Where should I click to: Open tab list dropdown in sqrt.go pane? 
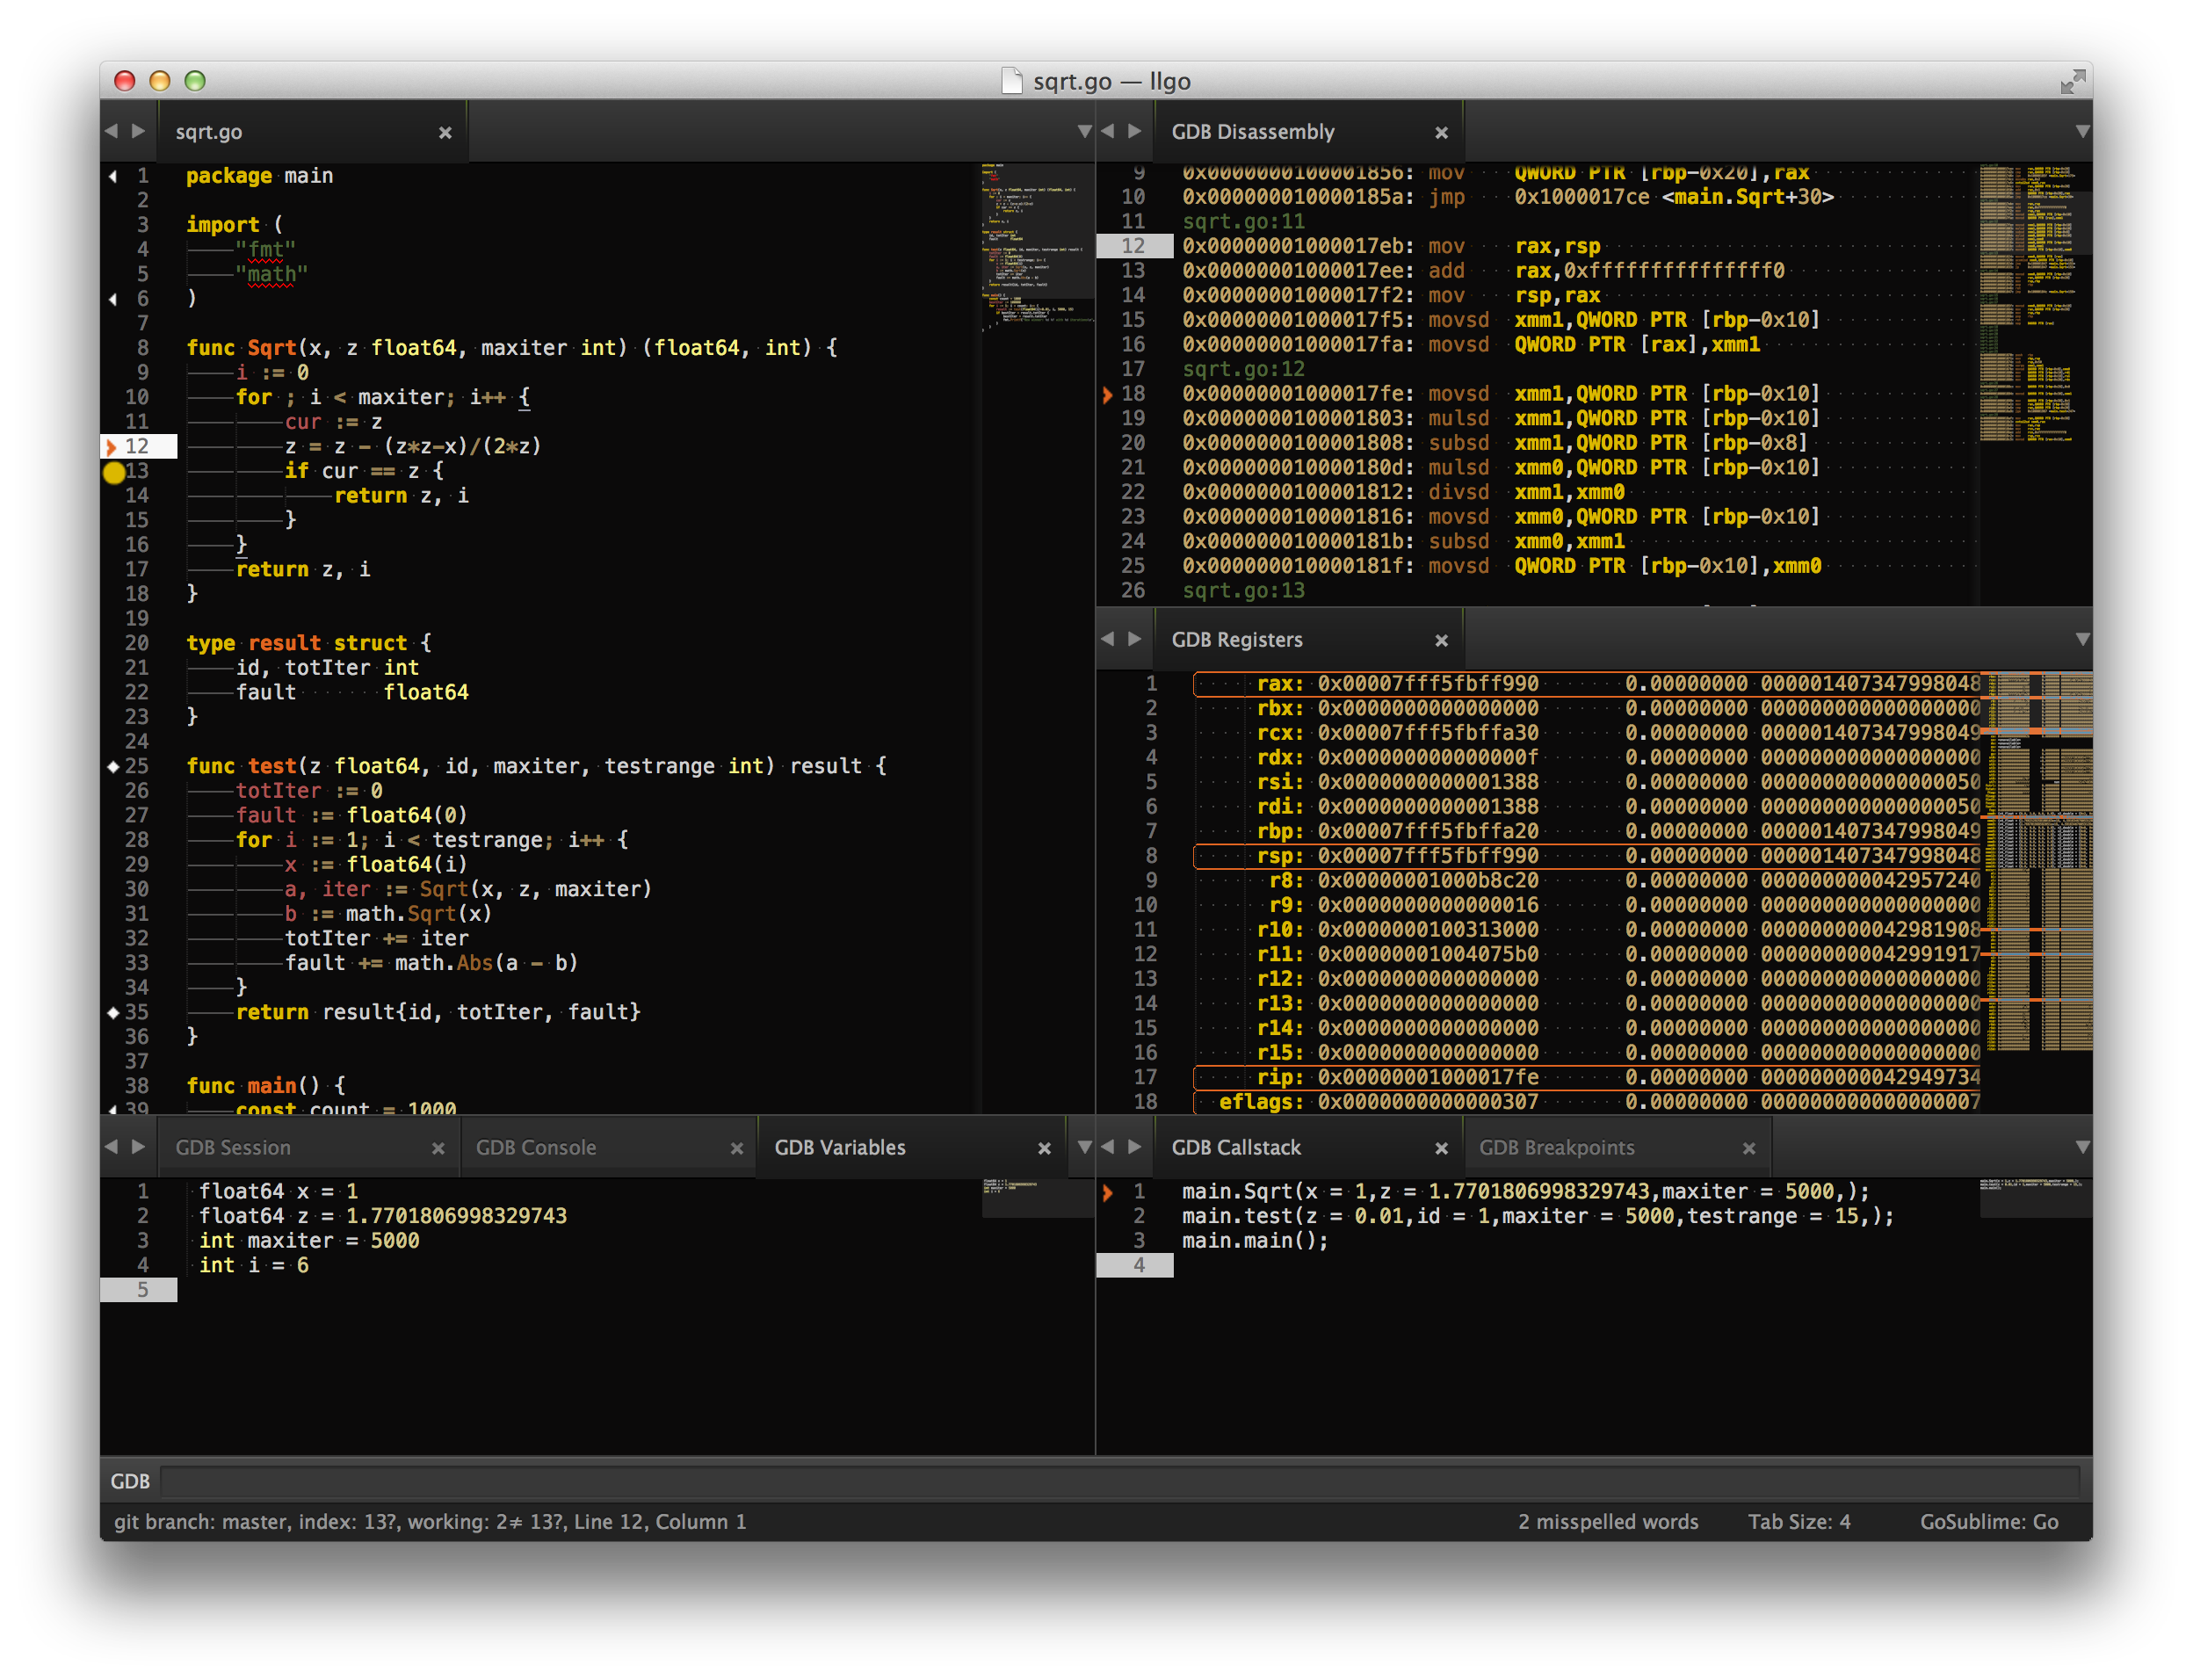[1084, 132]
